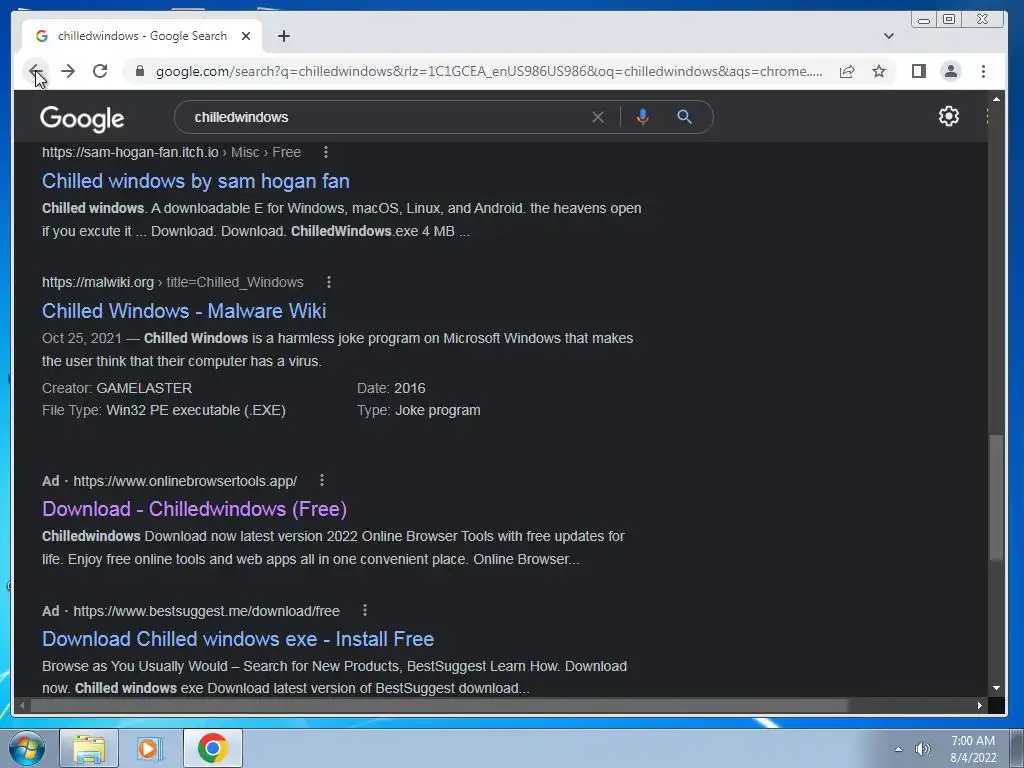Viewport: 1024px width, 768px height.
Task: Click the Creator: GAMELASTER text
Action: coord(117,388)
